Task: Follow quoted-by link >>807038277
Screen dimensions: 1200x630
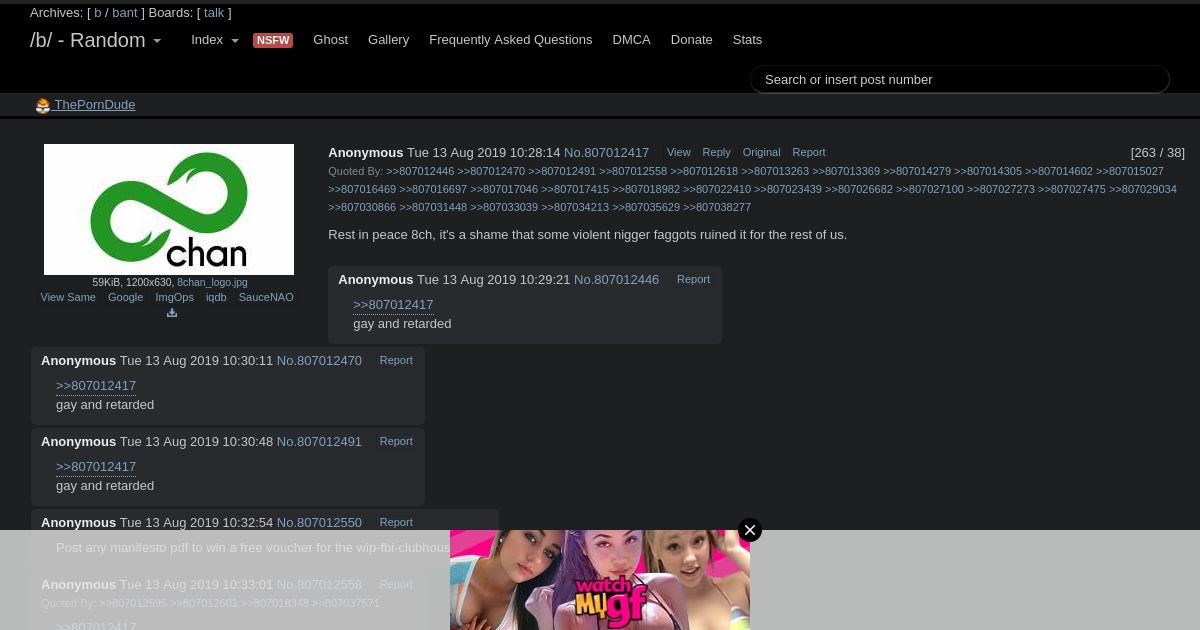Action: (717, 208)
